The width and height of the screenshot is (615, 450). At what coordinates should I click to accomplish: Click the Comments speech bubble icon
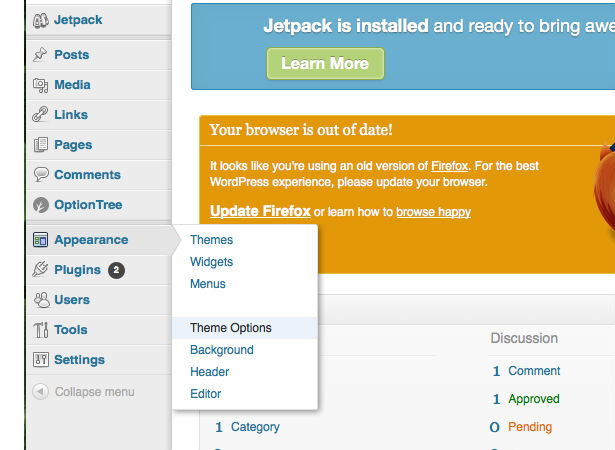point(41,175)
